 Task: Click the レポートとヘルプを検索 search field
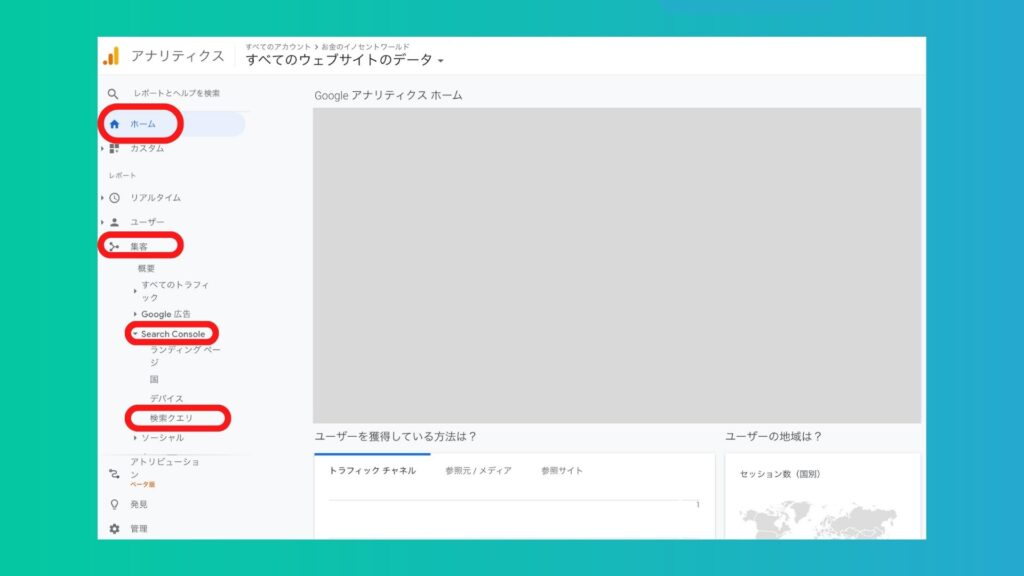[177, 93]
